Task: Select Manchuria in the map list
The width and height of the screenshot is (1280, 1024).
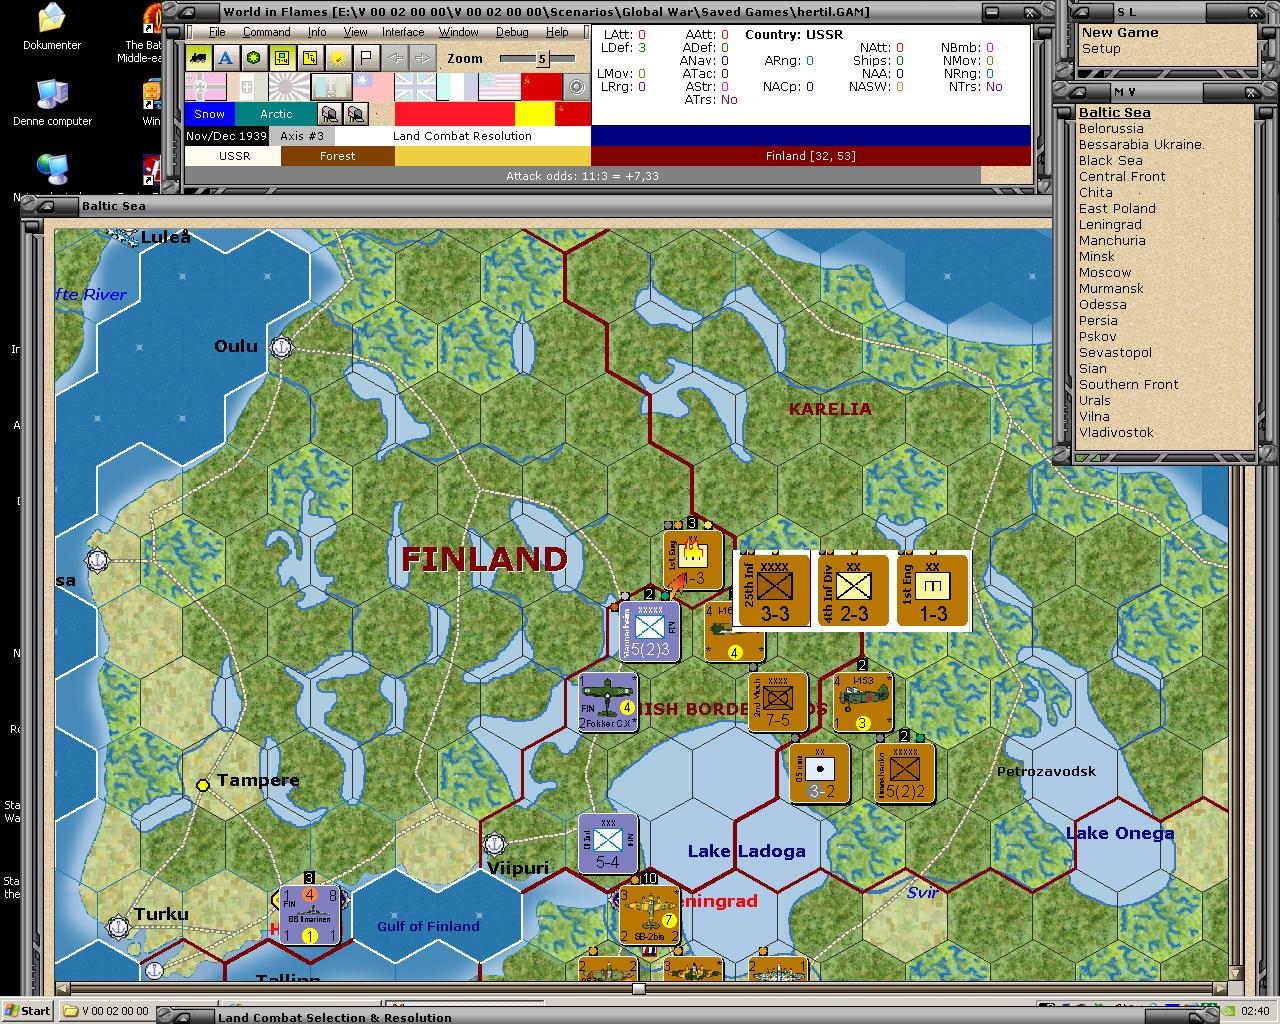Action: click(1112, 241)
